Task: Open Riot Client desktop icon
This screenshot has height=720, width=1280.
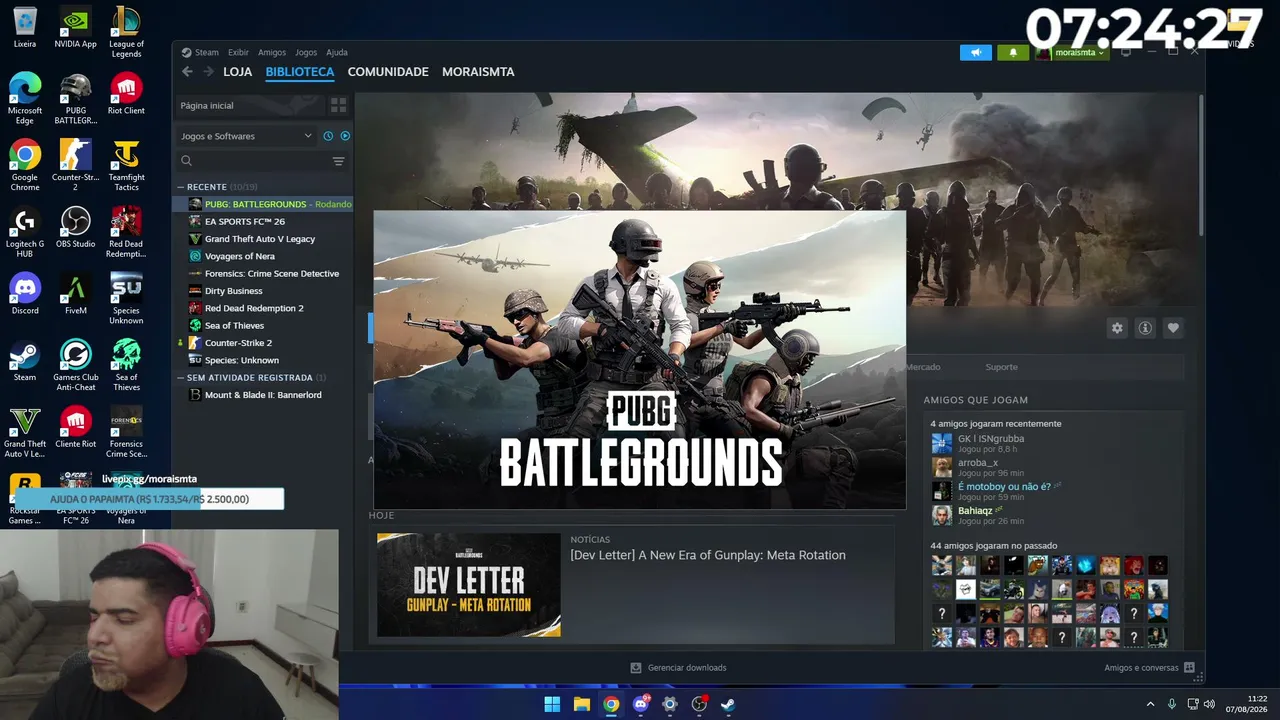Action: [x=126, y=95]
